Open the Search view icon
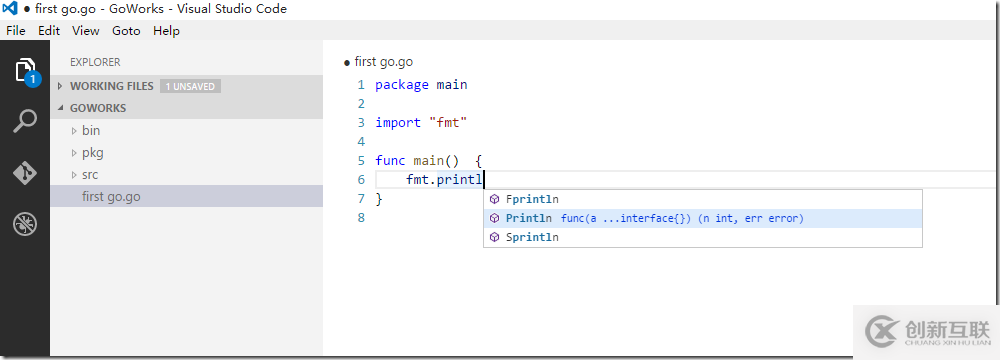The image size is (1000, 360). click(x=25, y=121)
